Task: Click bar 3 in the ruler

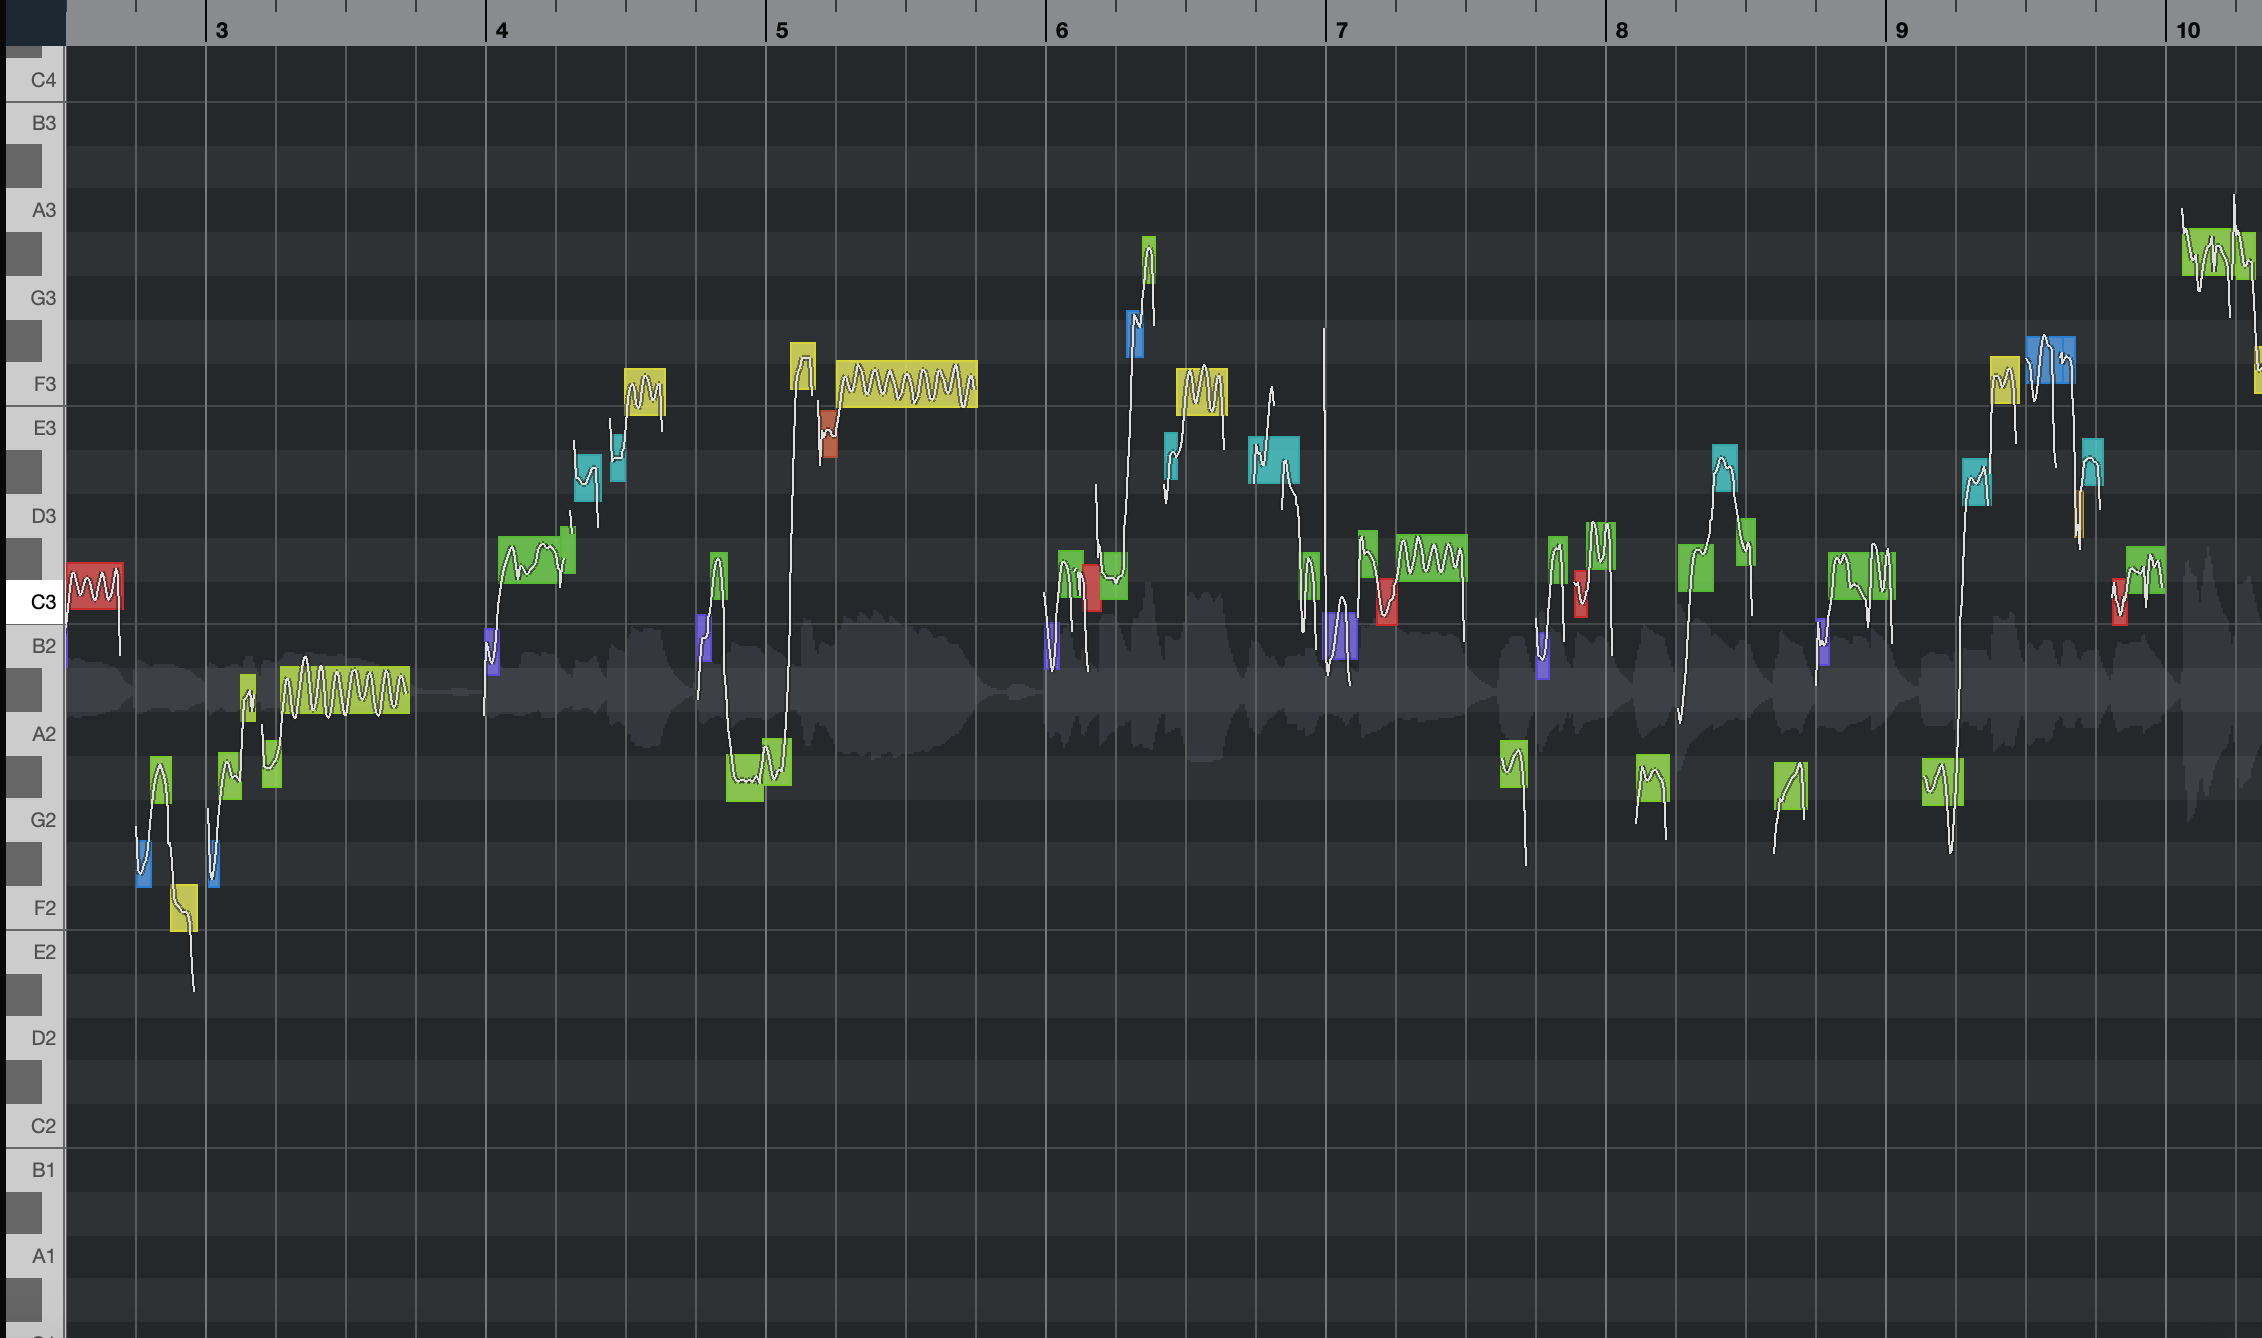Action: point(222,30)
